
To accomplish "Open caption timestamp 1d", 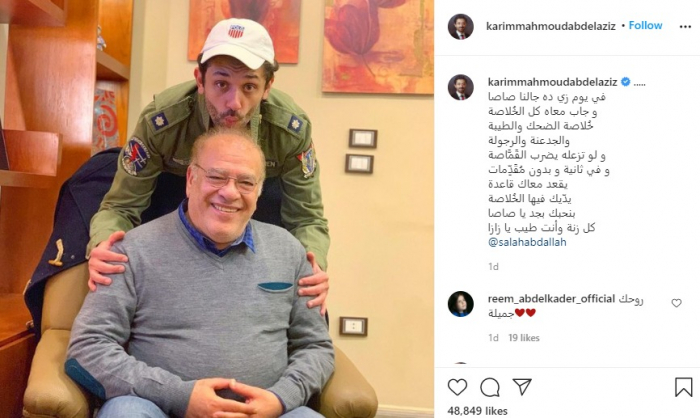I will coord(493,267).
